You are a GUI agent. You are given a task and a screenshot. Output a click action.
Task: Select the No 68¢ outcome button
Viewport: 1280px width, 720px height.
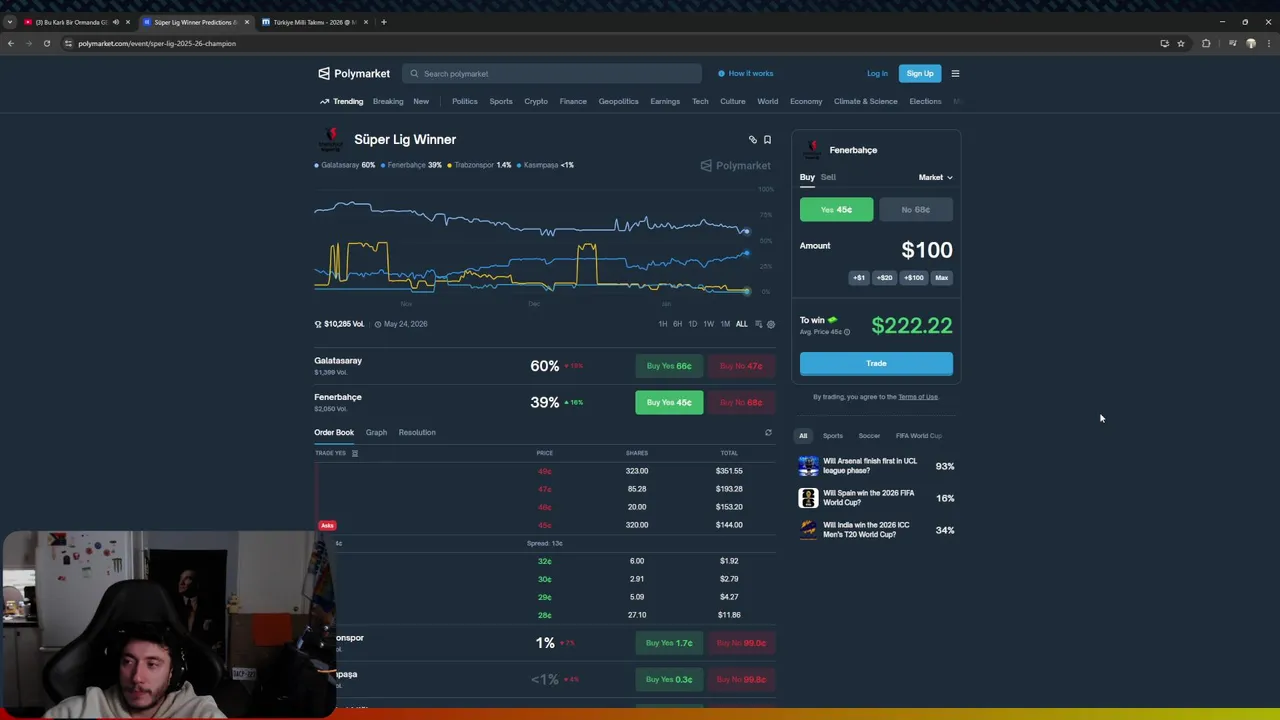point(916,210)
